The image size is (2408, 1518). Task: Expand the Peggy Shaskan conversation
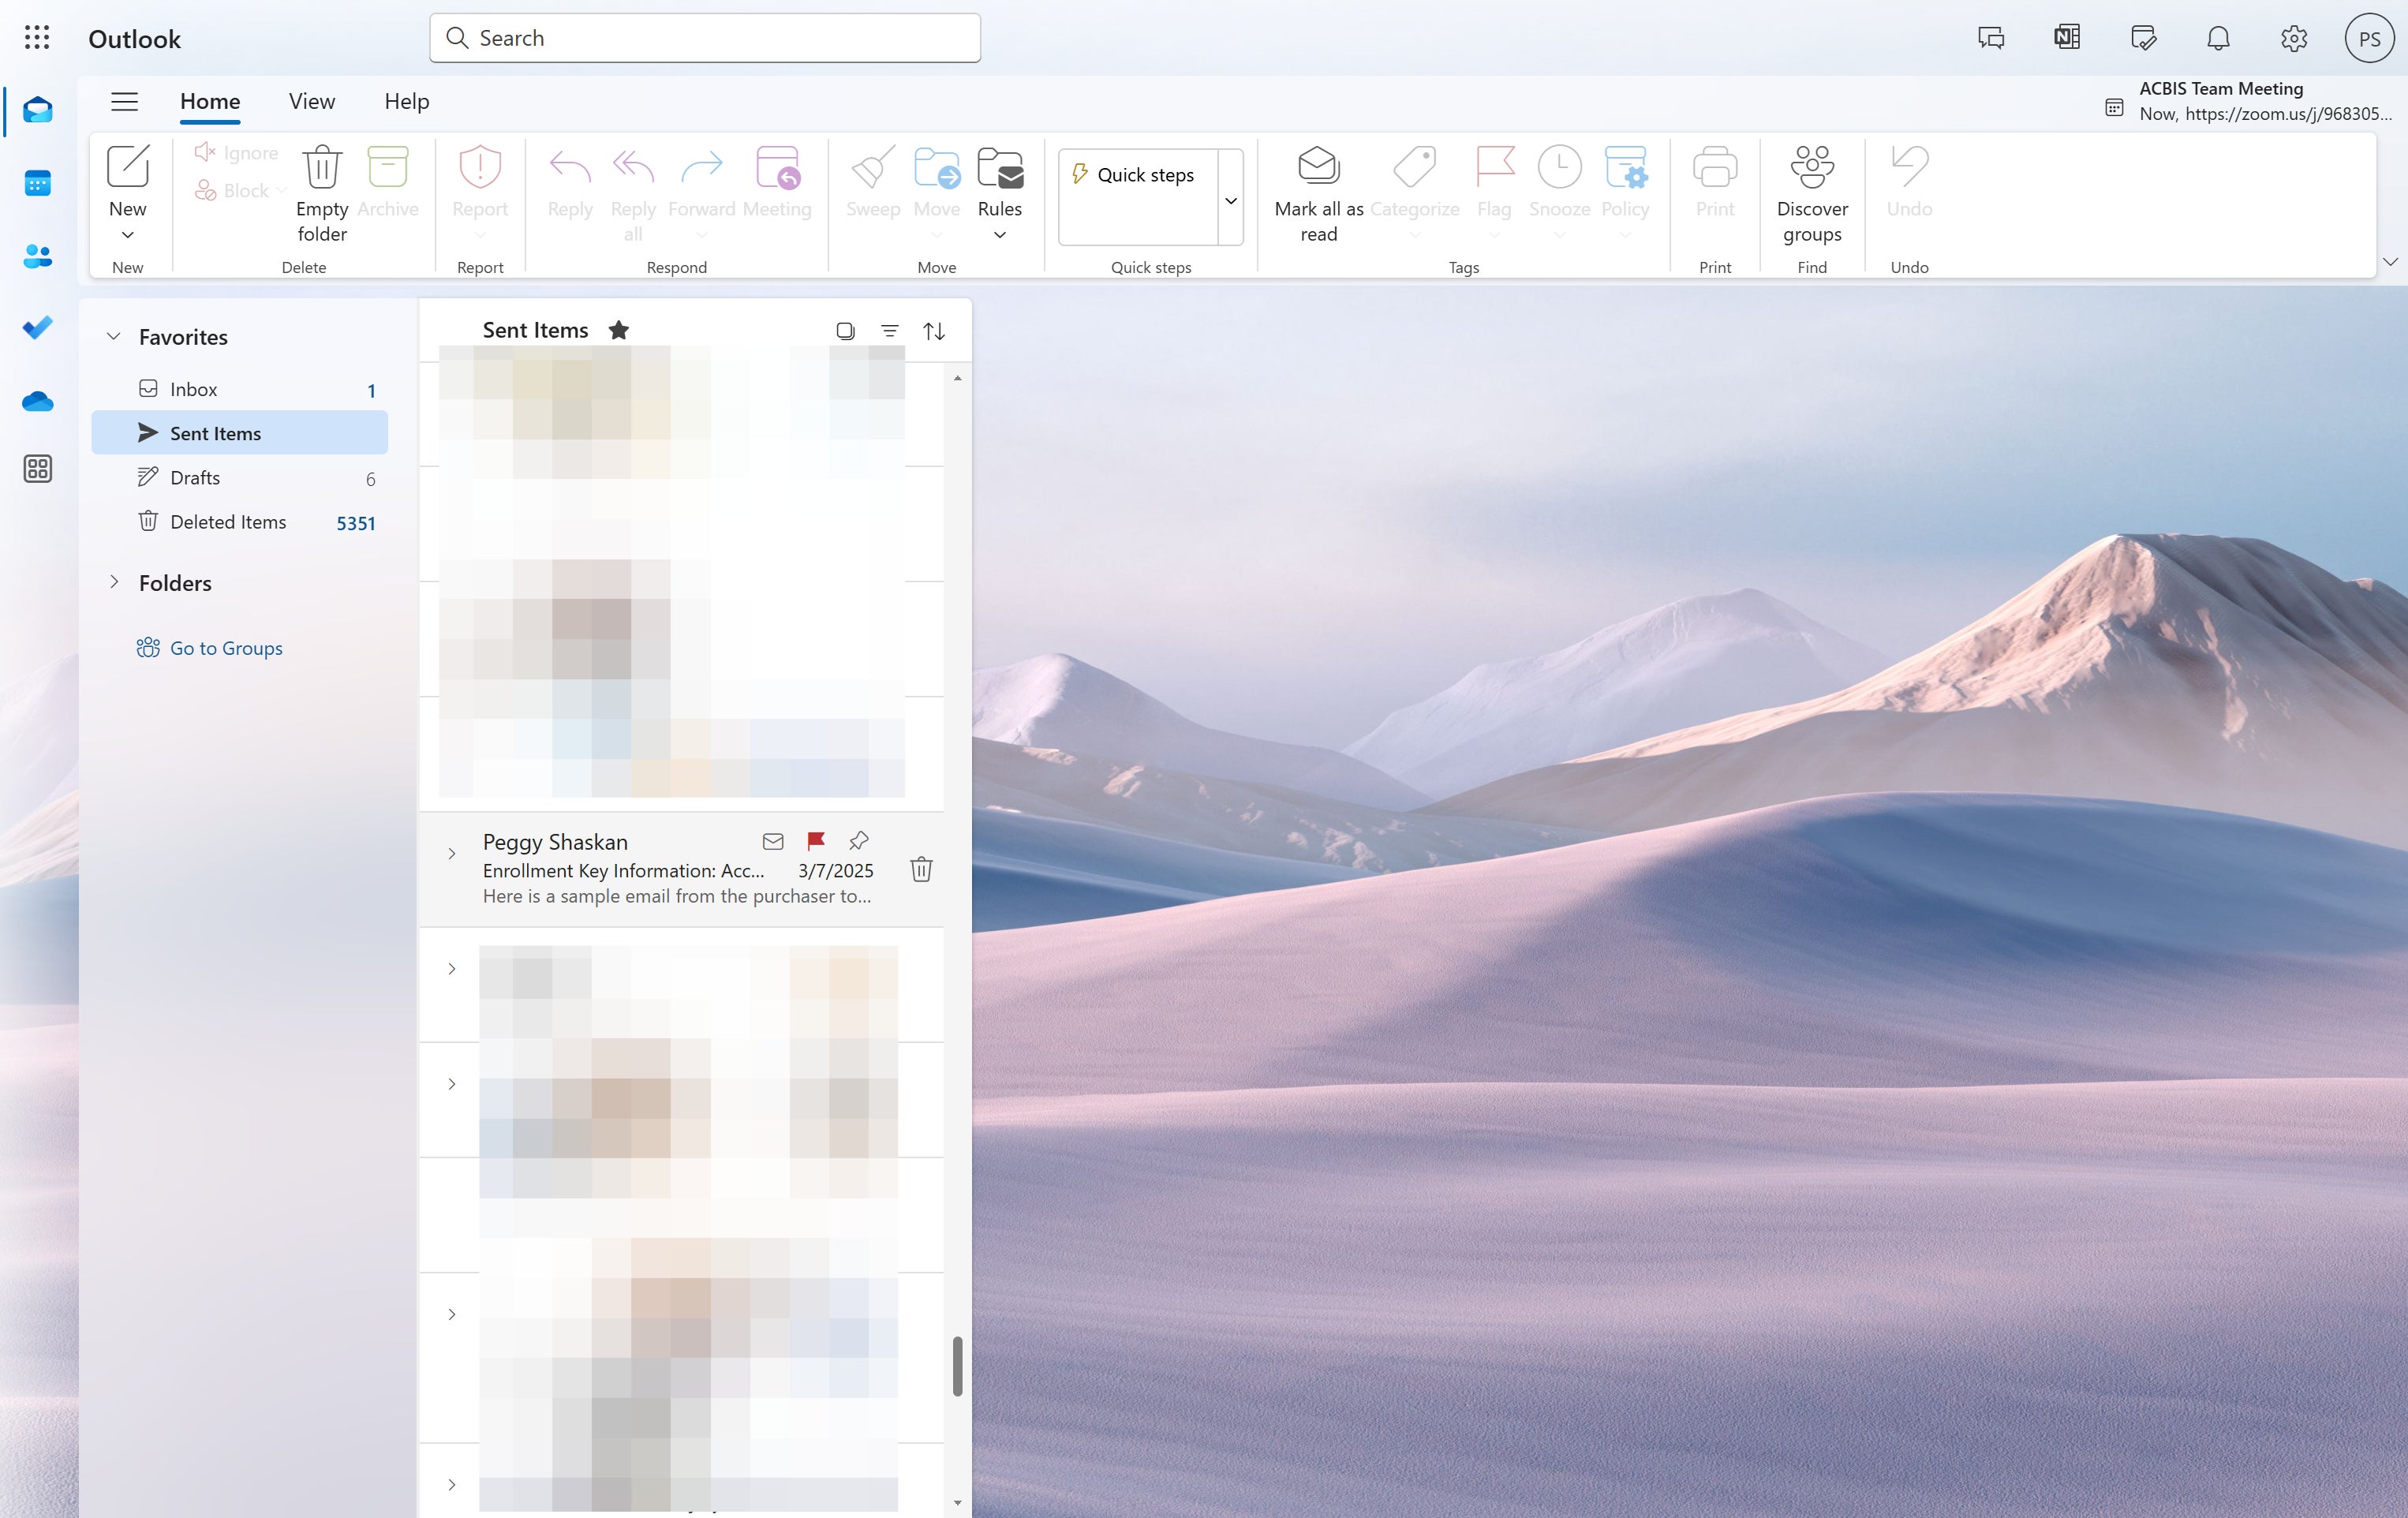click(x=452, y=853)
